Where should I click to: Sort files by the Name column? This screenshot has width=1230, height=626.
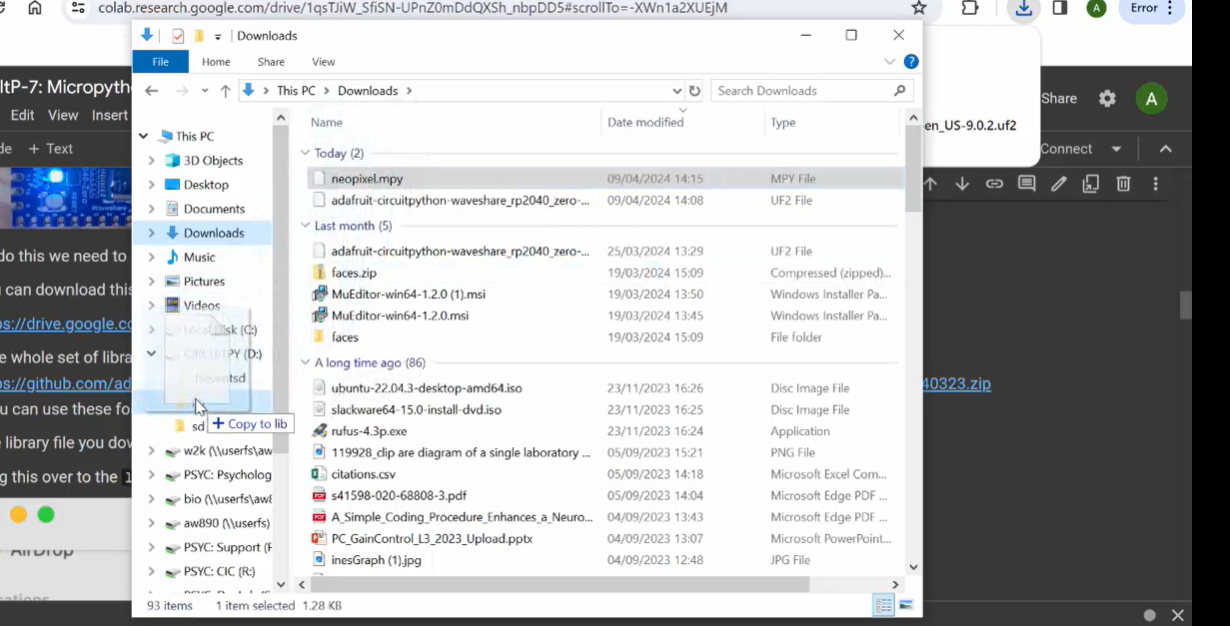(x=326, y=122)
